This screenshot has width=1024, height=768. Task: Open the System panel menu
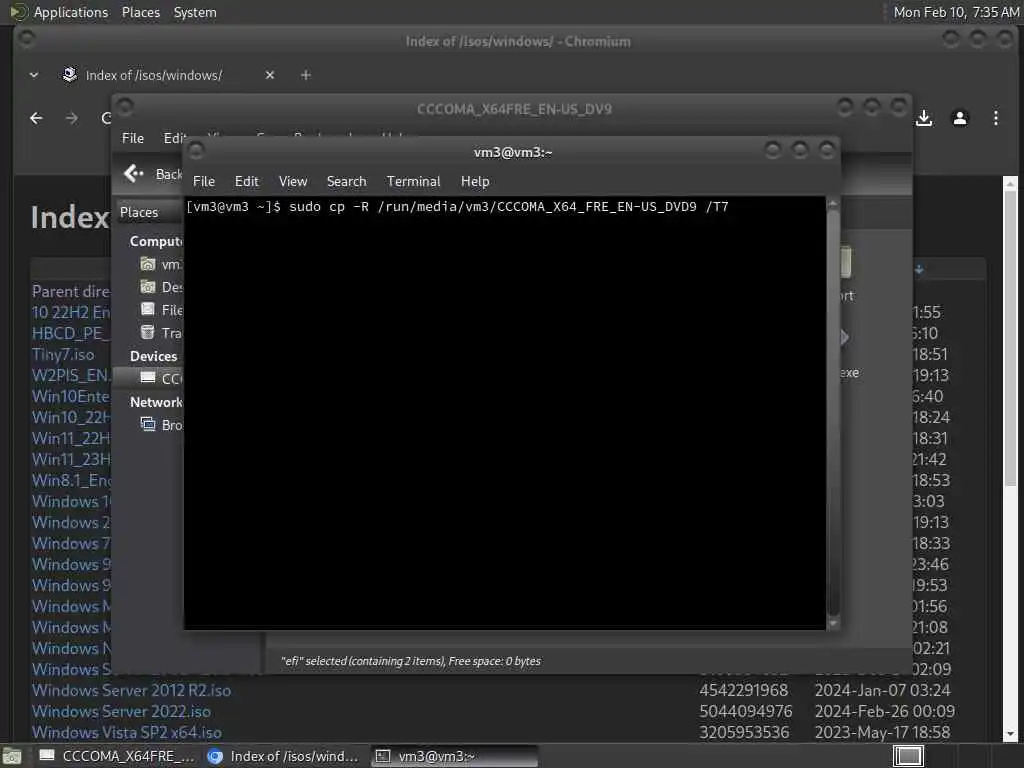pyautogui.click(x=195, y=12)
